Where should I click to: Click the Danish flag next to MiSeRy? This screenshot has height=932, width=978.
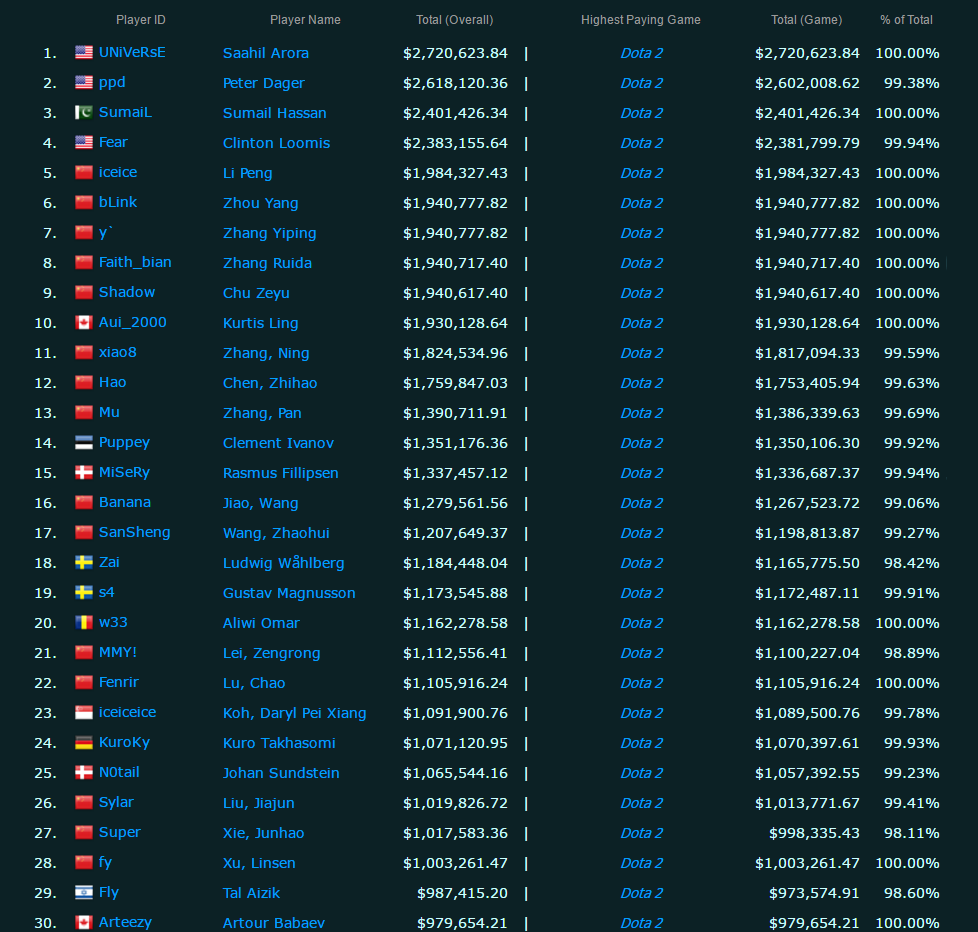click(x=84, y=473)
